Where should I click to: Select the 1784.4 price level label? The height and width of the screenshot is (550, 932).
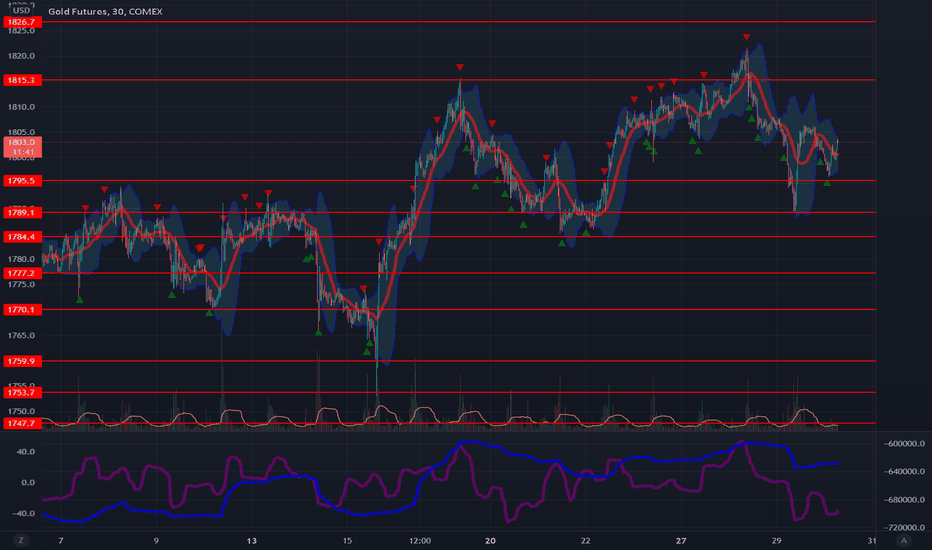click(x=23, y=237)
